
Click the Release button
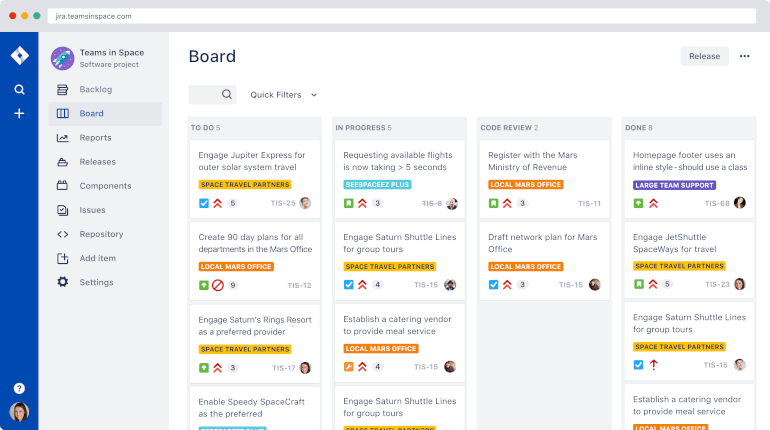[704, 56]
